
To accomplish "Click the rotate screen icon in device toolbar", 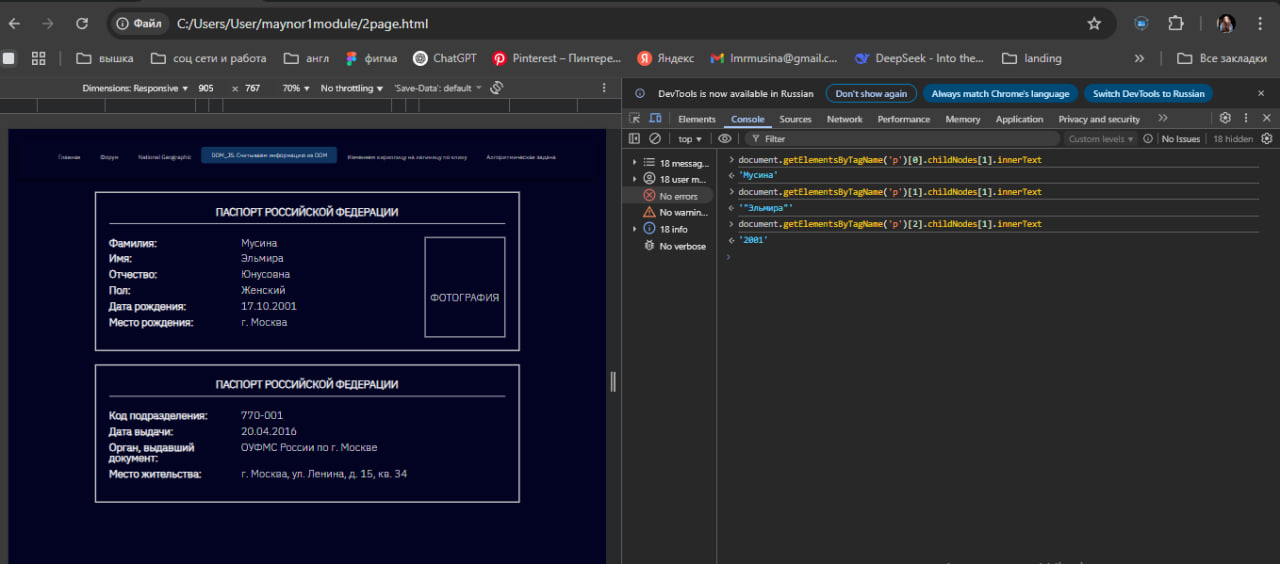I will [x=496, y=88].
